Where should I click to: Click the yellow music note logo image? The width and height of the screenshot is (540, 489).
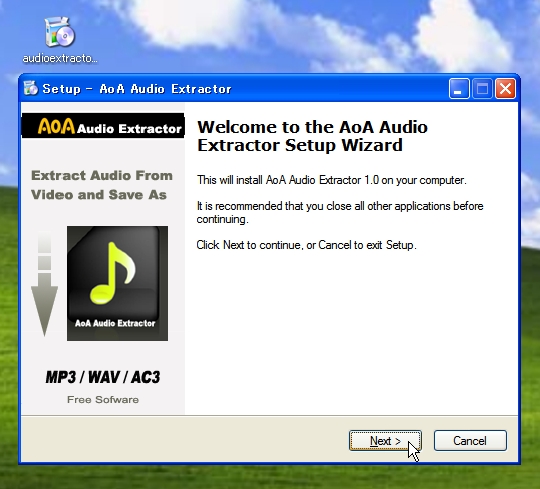tap(117, 283)
